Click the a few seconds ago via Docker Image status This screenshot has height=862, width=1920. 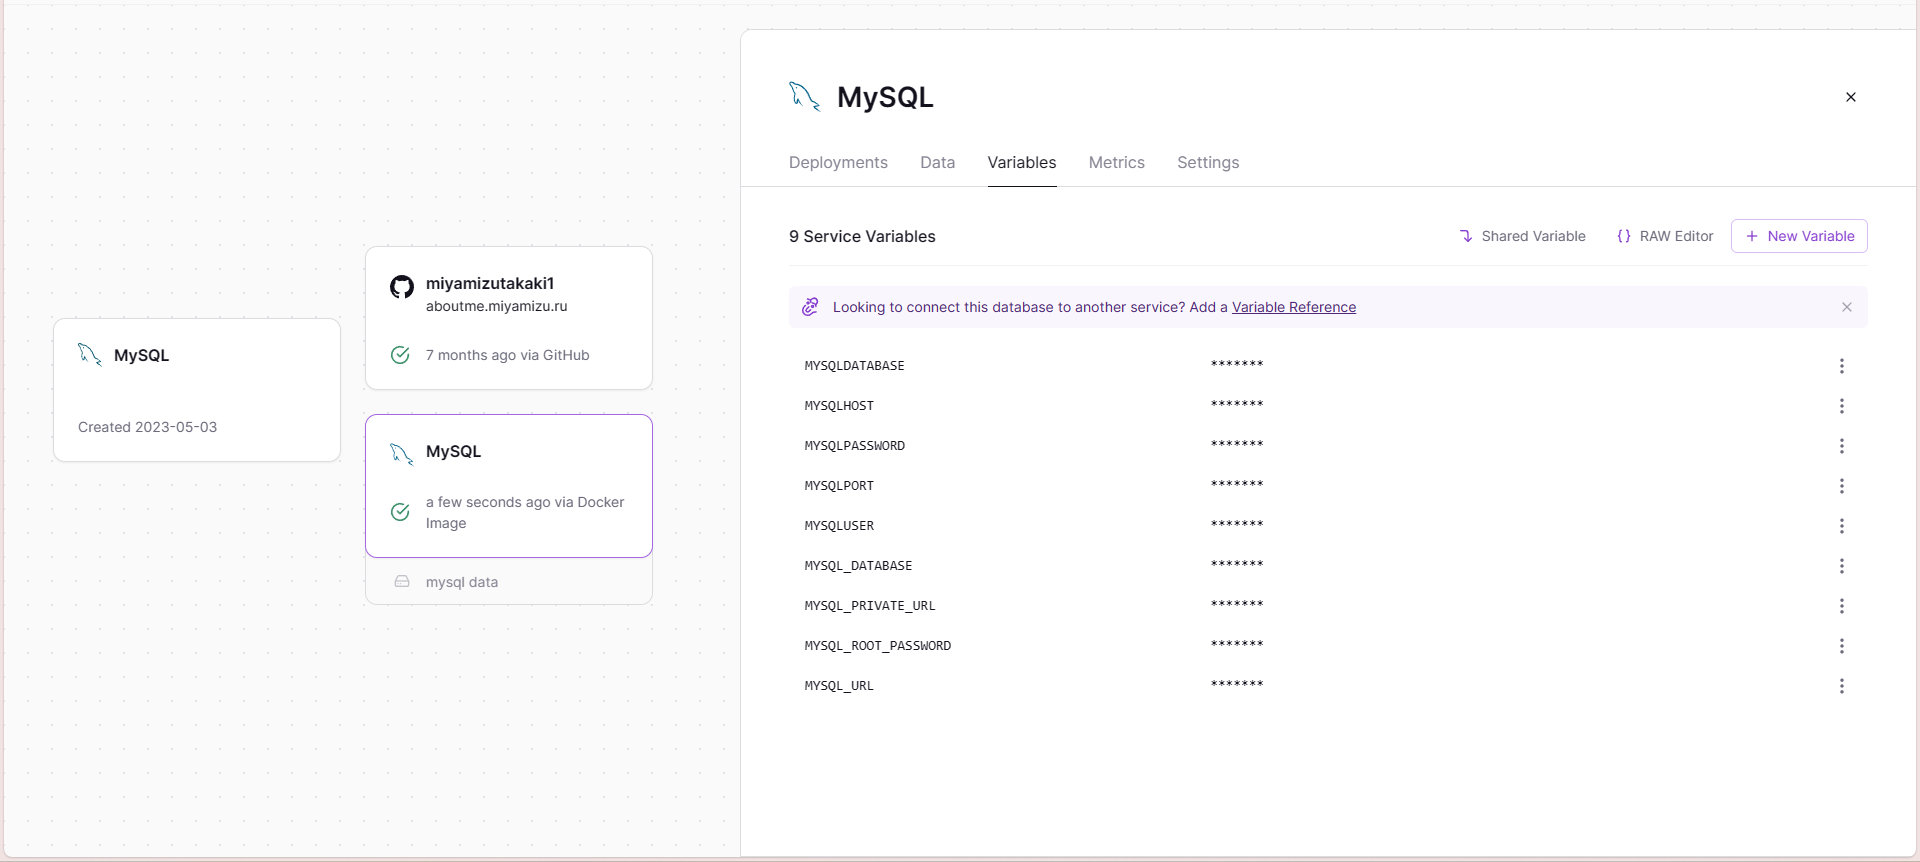525,512
